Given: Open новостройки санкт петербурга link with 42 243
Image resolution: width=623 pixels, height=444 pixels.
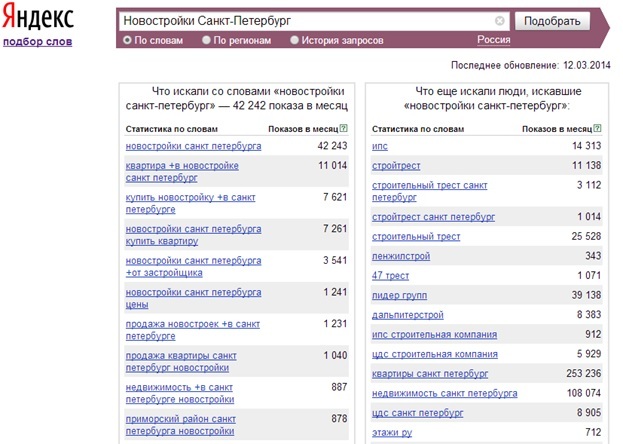Looking at the screenshot, I should coord(193,146).
